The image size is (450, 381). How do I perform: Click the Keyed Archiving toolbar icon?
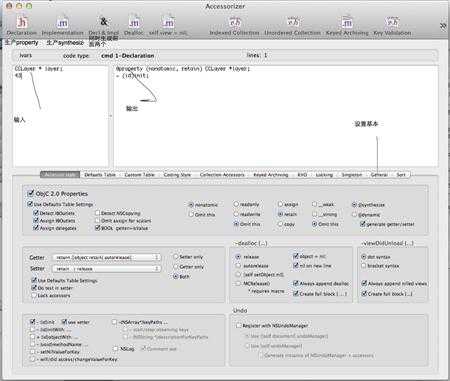347,23
